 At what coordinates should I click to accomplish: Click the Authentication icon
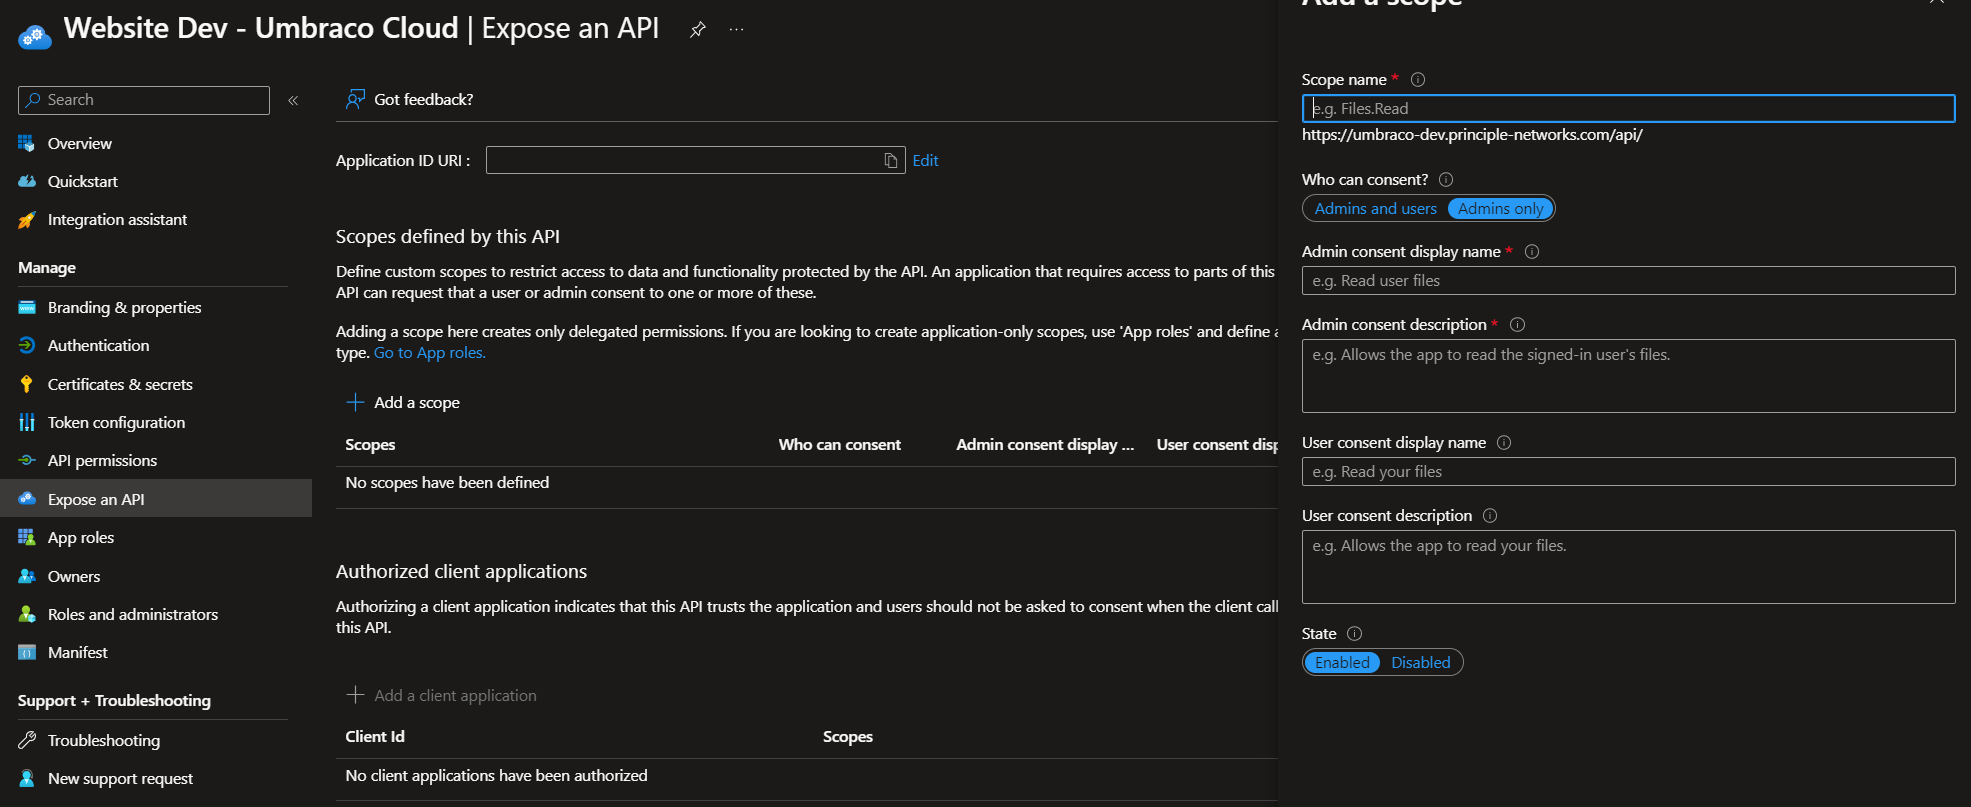(x=27, y=346)
